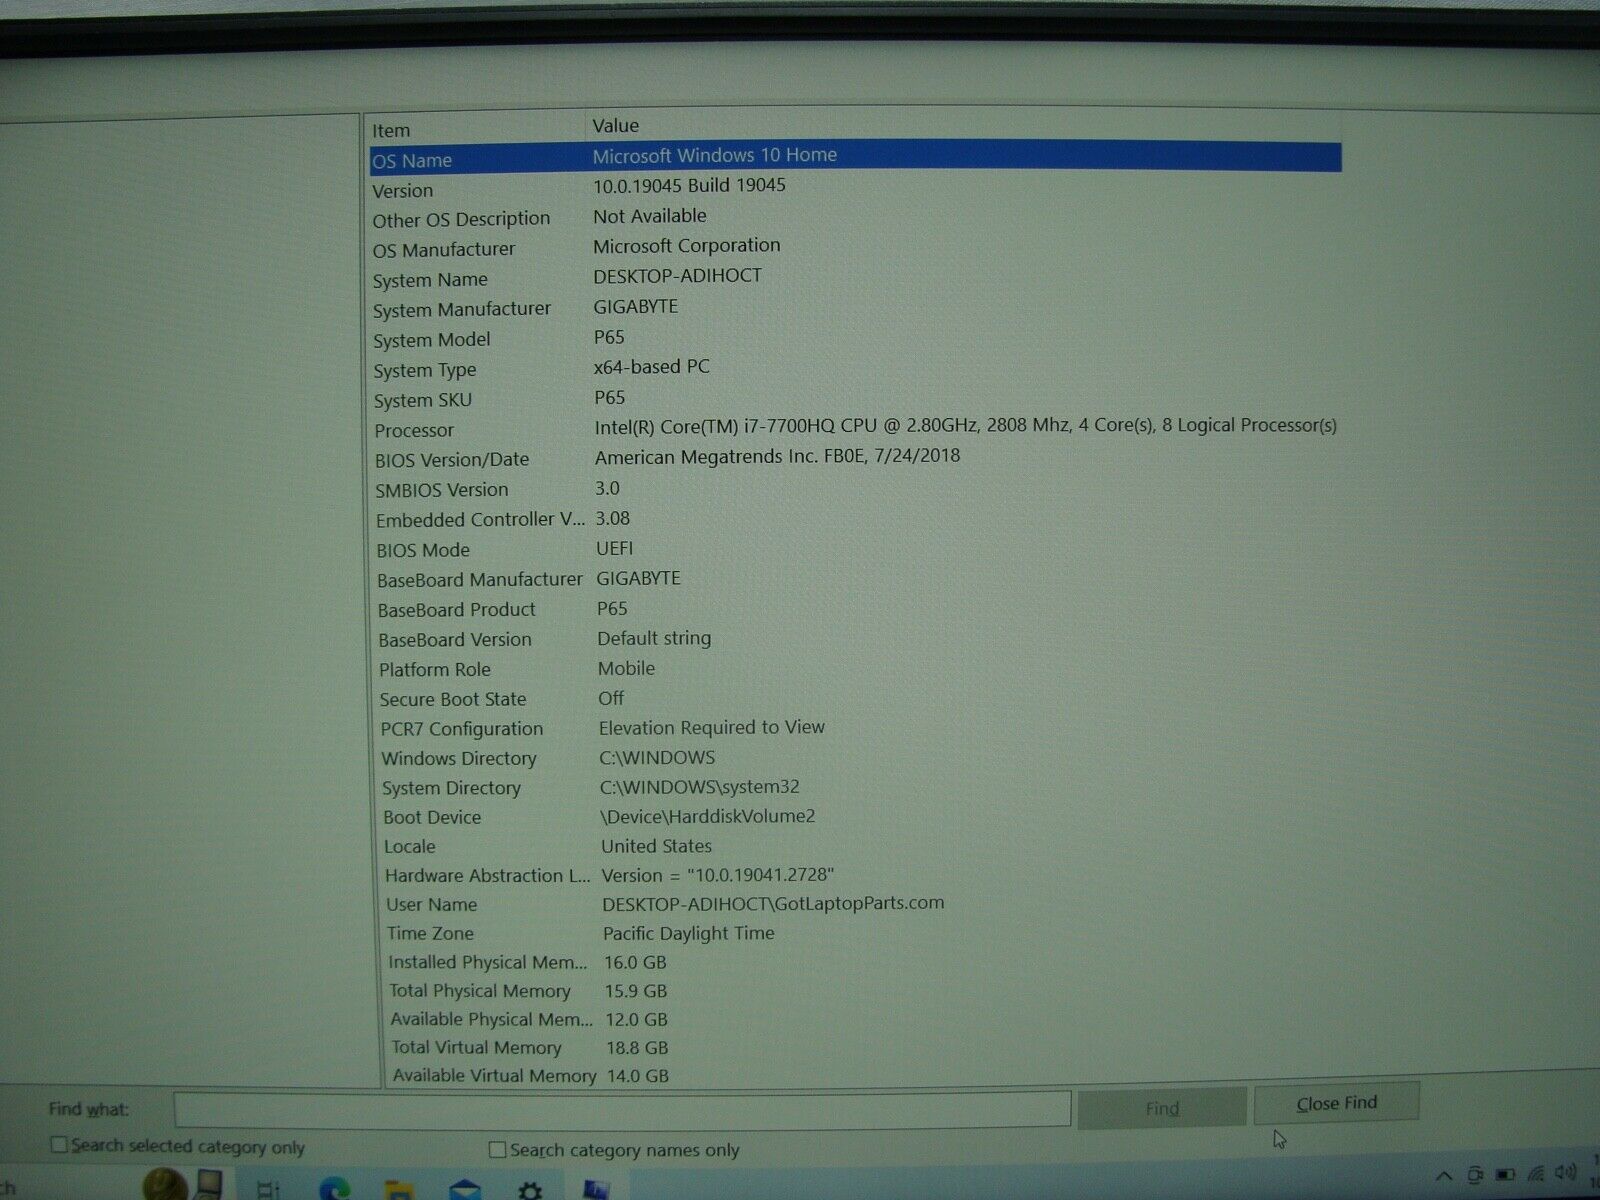This screenshot has height=1200, width=1600.
Task: Select the System Name row
Action: pyautogui.click(x=855, y=278)
